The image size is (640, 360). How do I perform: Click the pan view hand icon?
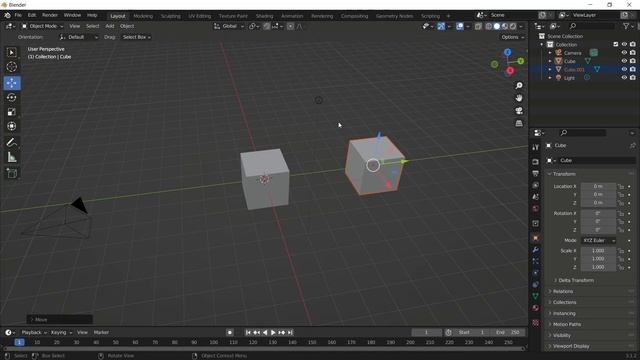tap(519, 98)
